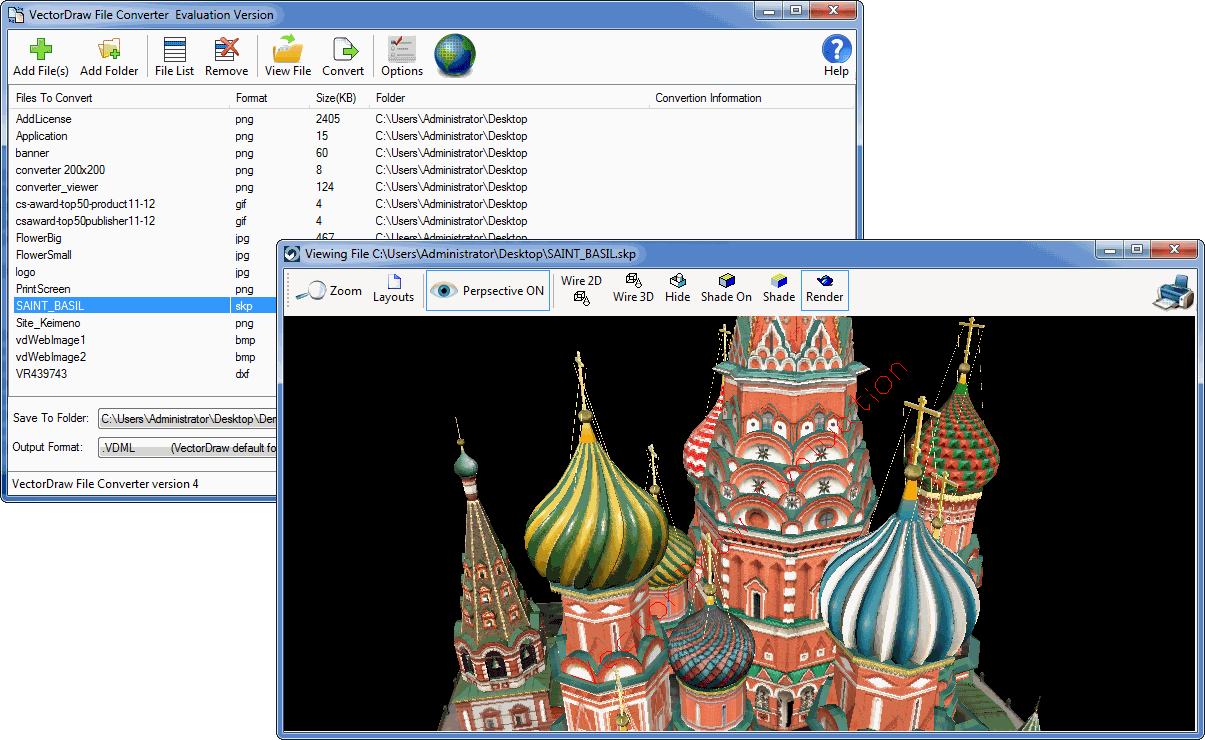
Task: Open the Output Format .VDML dropdown
Action: (x=187, y=448)
